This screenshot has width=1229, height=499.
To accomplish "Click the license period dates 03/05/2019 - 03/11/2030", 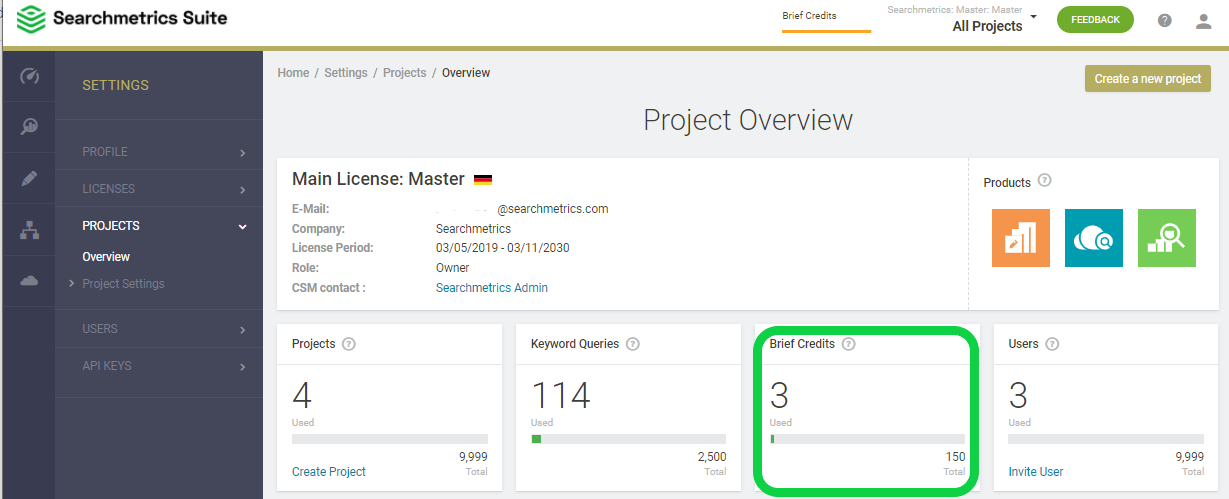I will coord(503,248).
